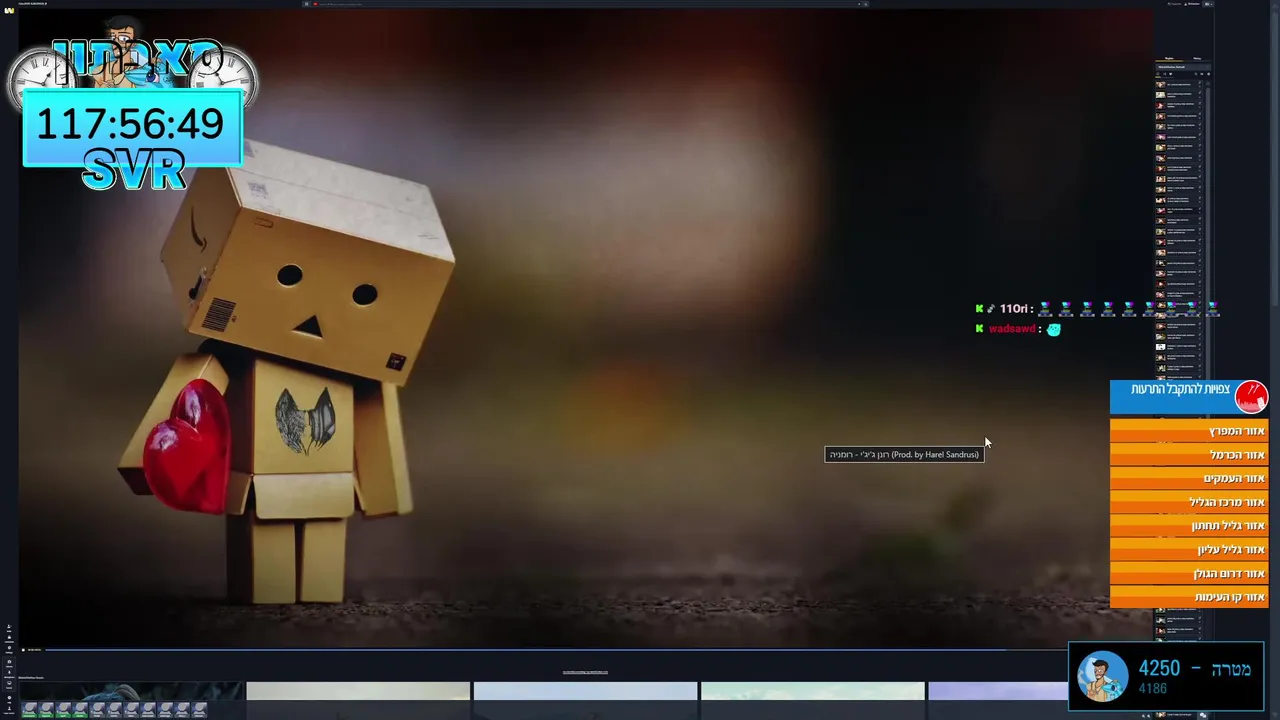Click the 110ri chat username

(x=1014, y=309)
